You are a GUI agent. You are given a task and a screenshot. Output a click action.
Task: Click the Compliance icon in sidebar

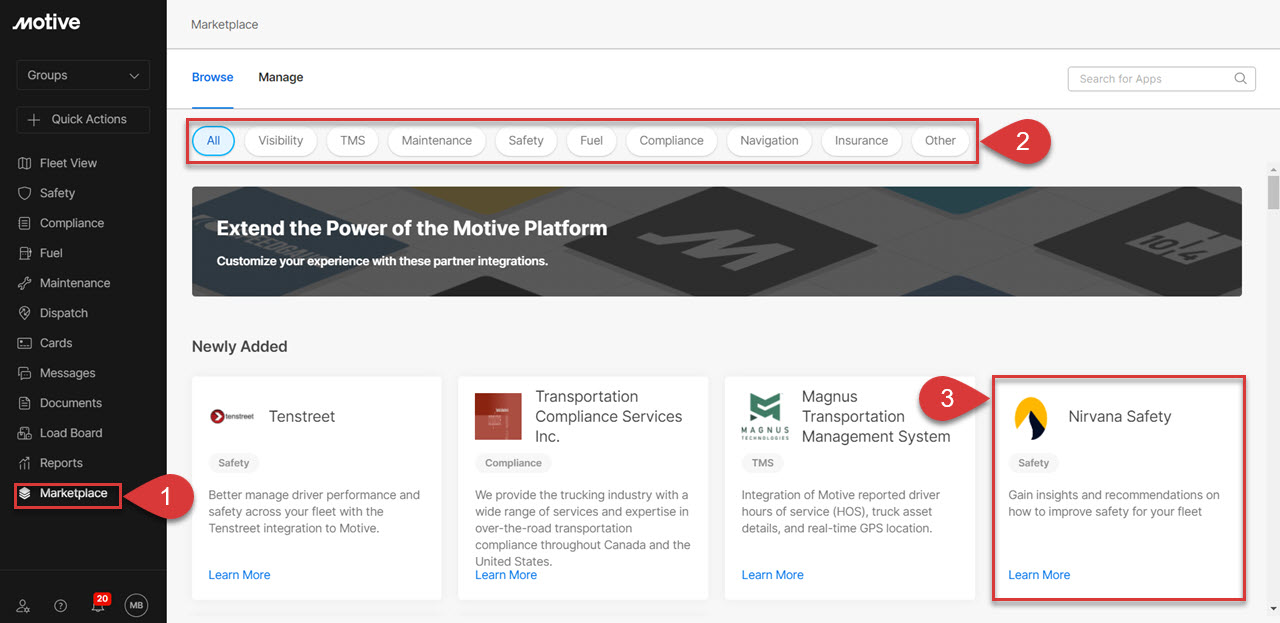(25, 223)
